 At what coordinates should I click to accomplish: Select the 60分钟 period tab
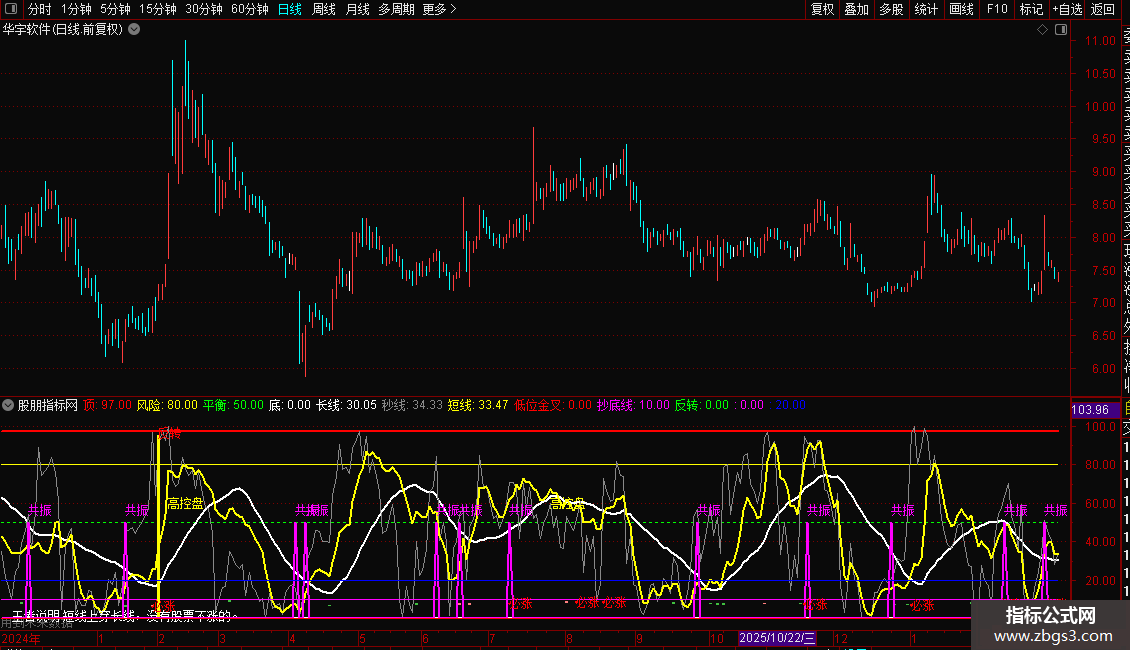point(249,9)
